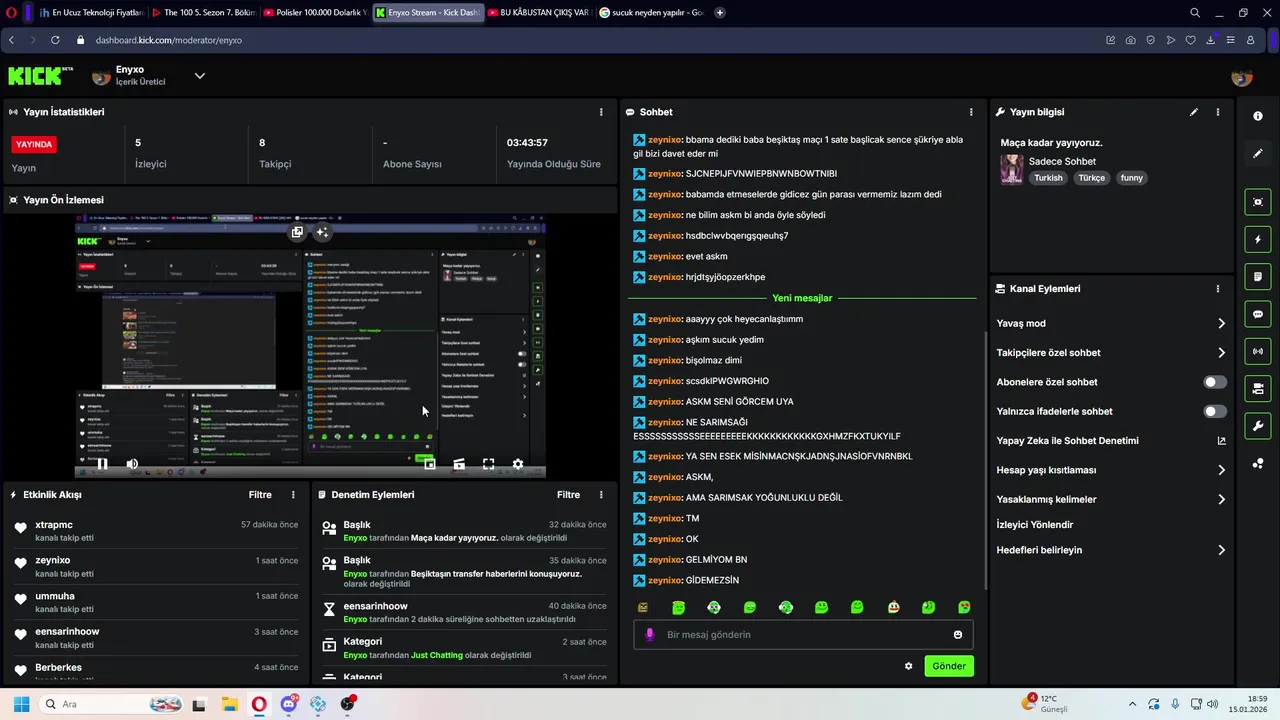
Task: Click the stream preview video thumbnail
Action: coord(310,345)
